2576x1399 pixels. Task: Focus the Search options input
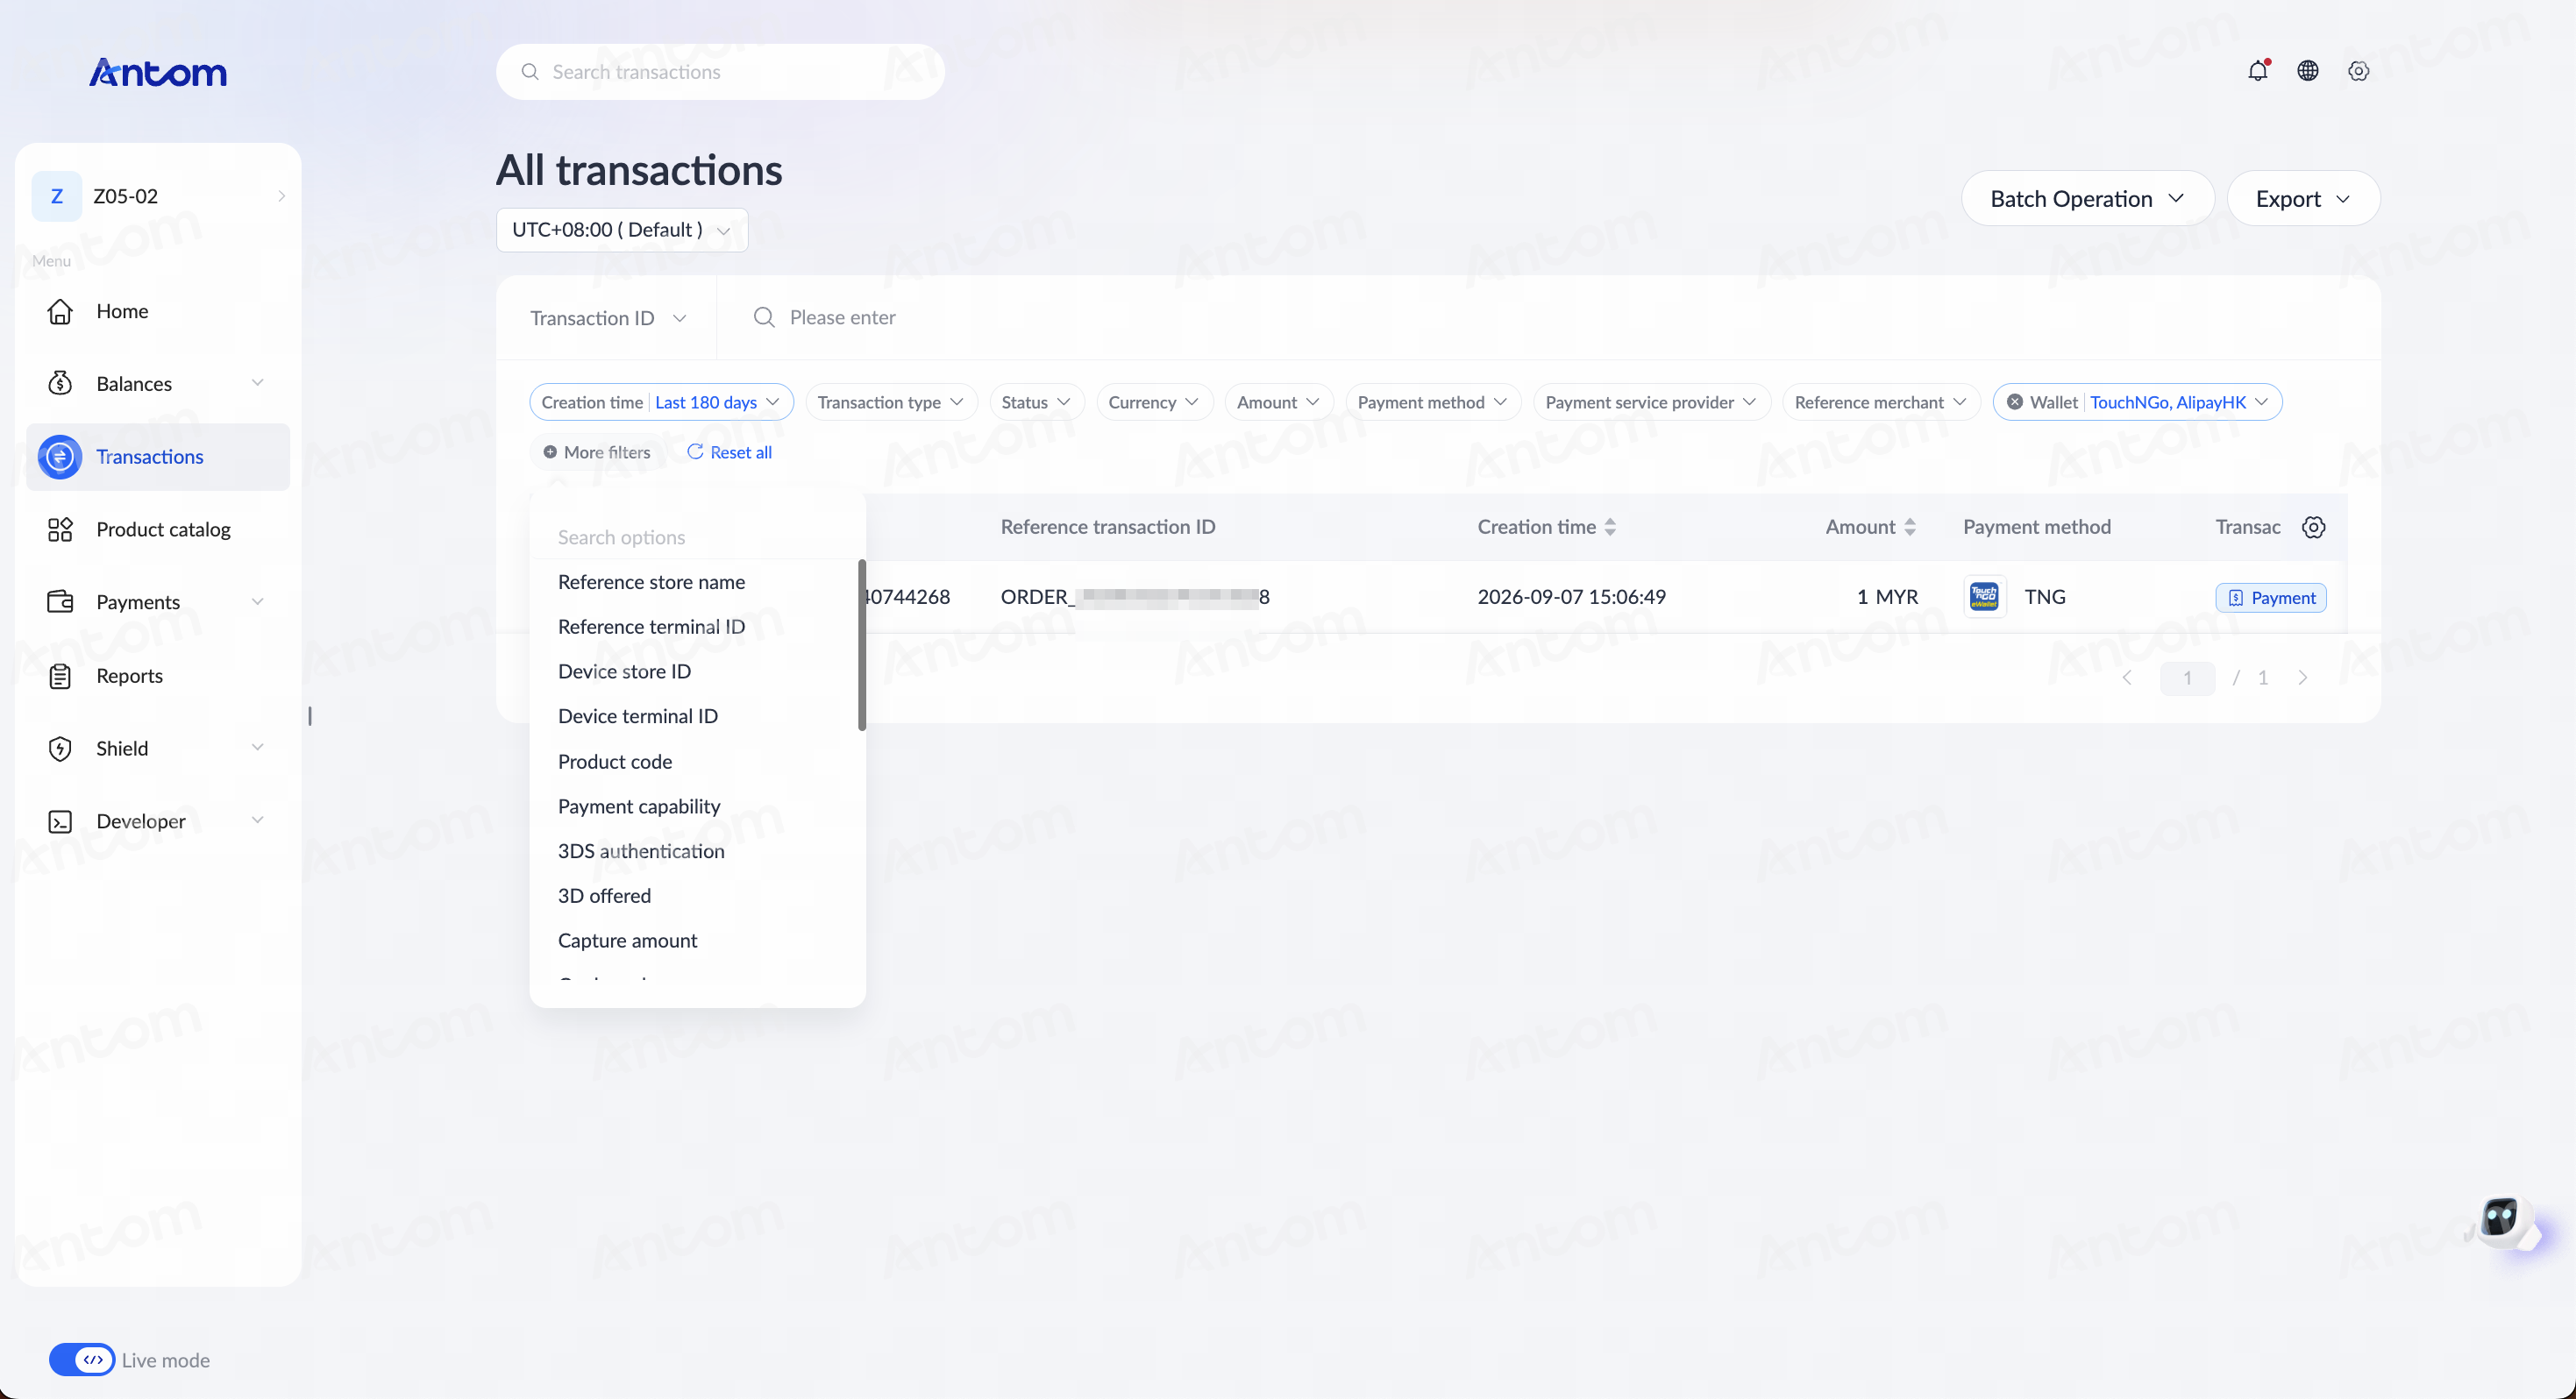coord(697,537)
